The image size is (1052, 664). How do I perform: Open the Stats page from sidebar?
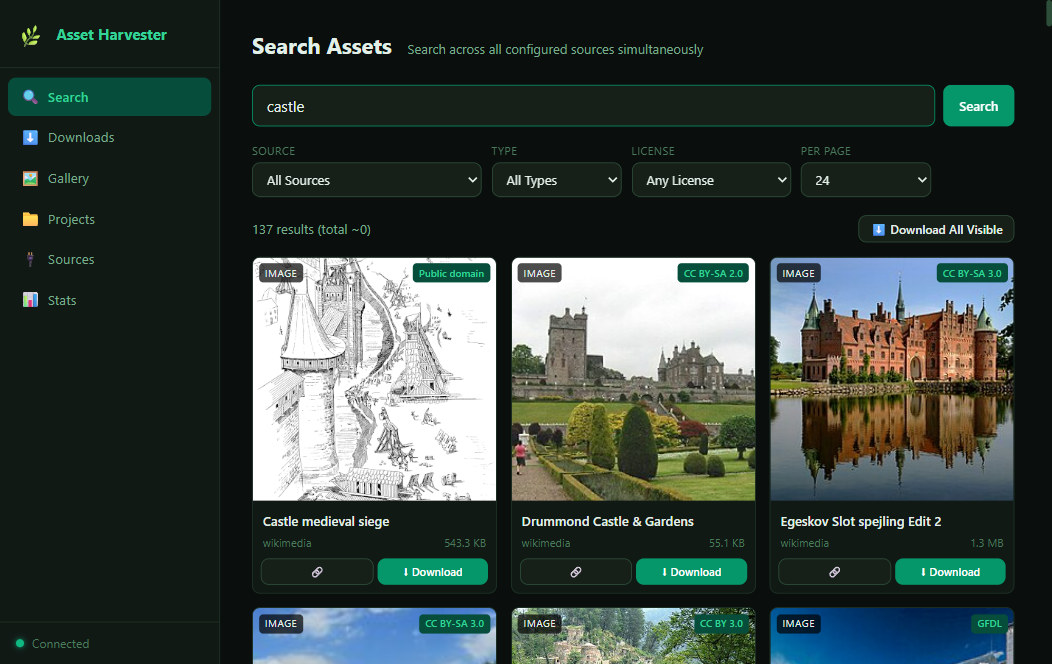[109, 300]
